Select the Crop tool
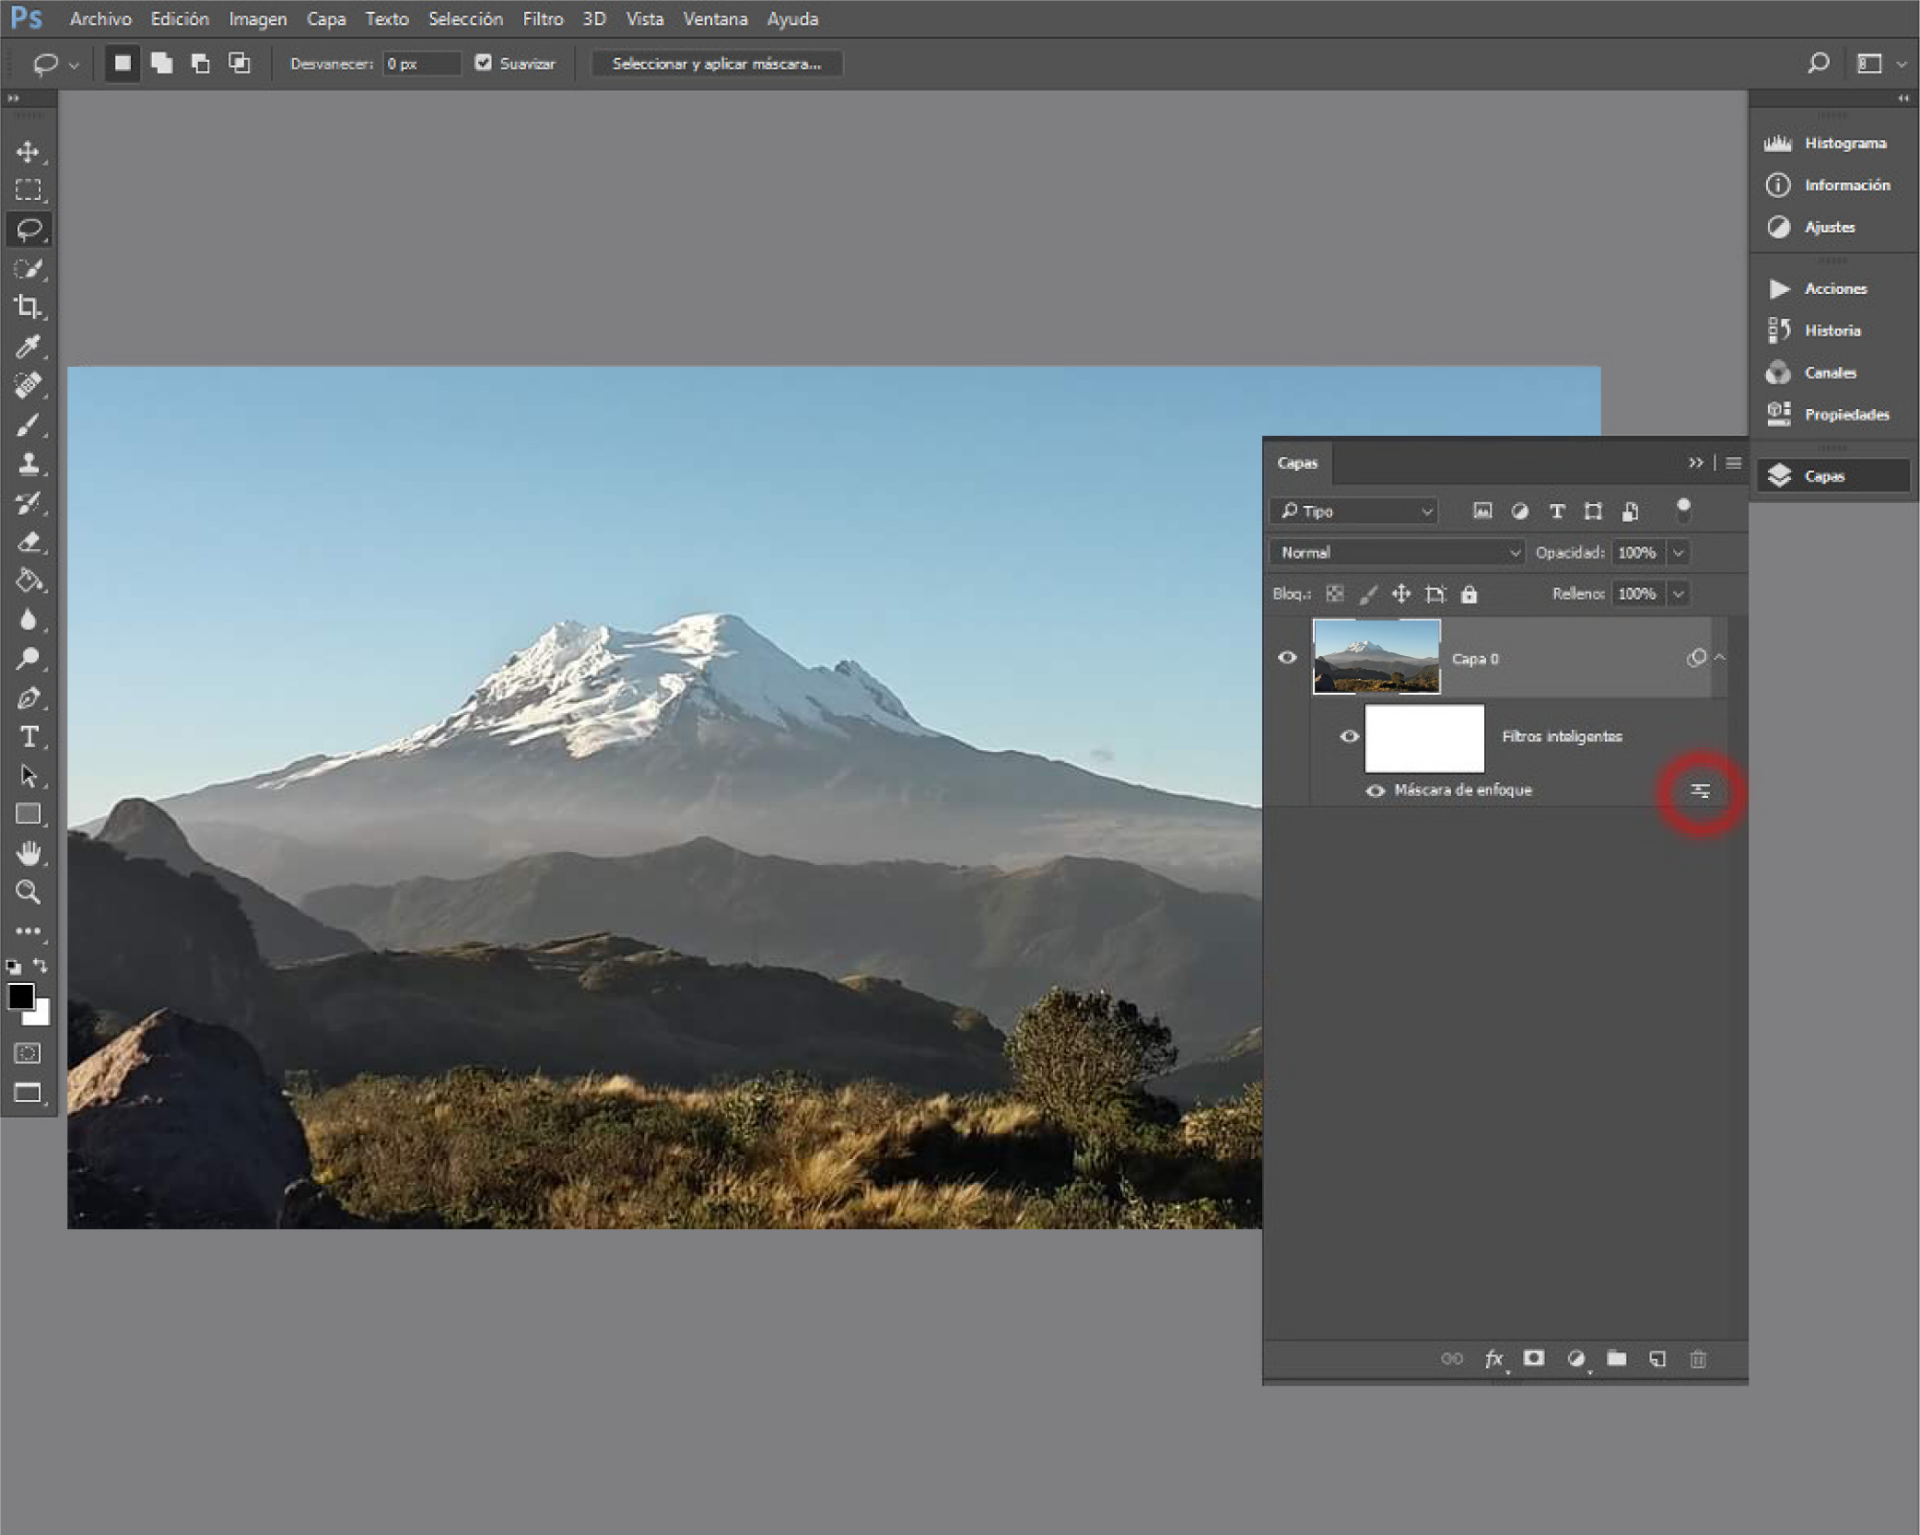Screen dimensions: 1920x1535 click(28, 307)
